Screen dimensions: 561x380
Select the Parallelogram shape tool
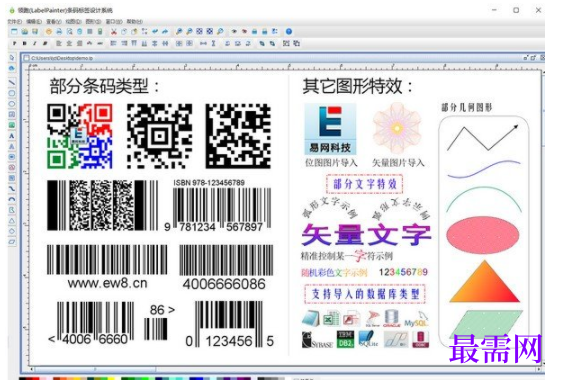(12, 242)
